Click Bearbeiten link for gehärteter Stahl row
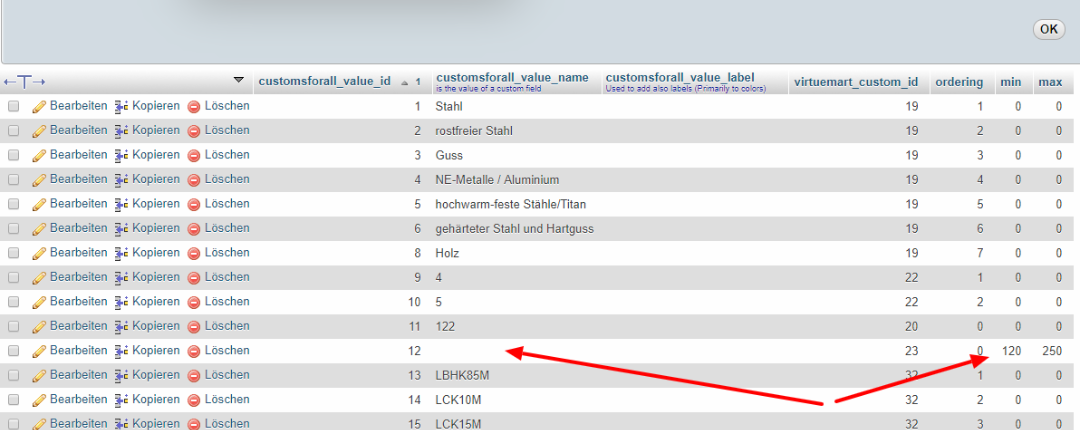 (78, 228)
